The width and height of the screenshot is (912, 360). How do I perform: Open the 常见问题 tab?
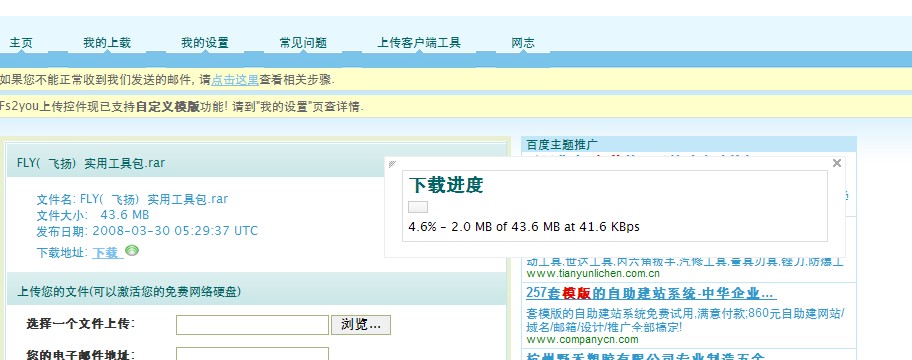(x=303, y=43)
